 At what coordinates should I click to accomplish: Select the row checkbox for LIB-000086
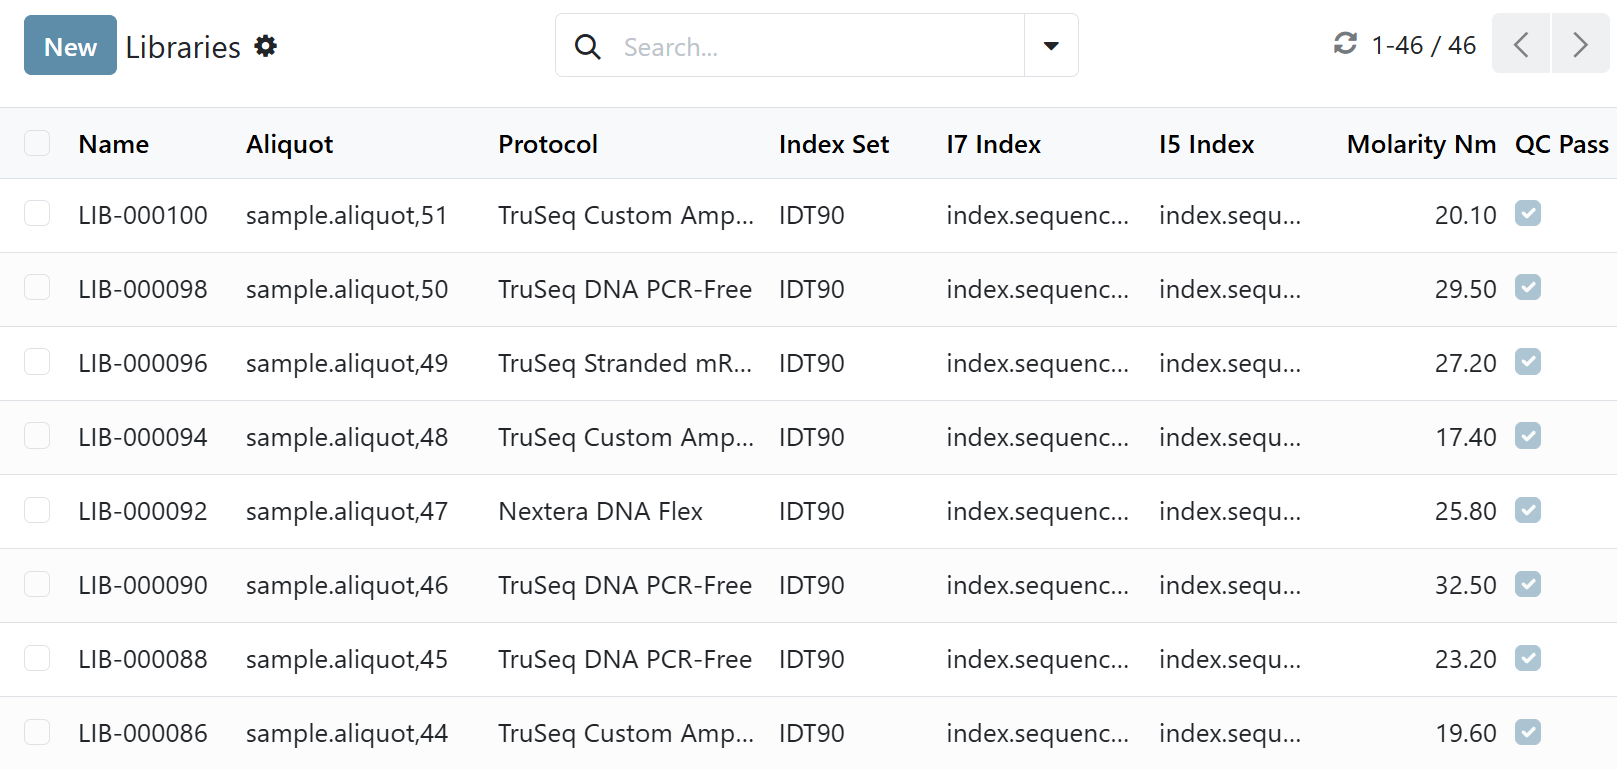pyautogui.click(x=37, y=732)
